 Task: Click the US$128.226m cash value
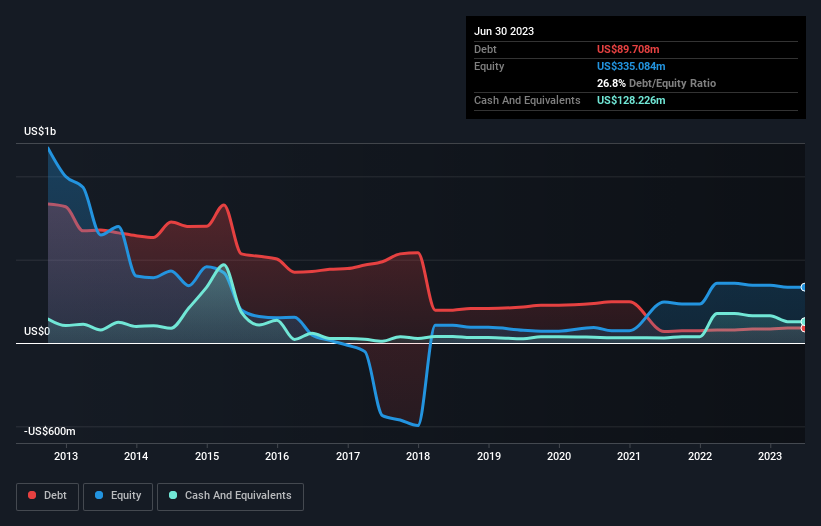click(631, 100)
